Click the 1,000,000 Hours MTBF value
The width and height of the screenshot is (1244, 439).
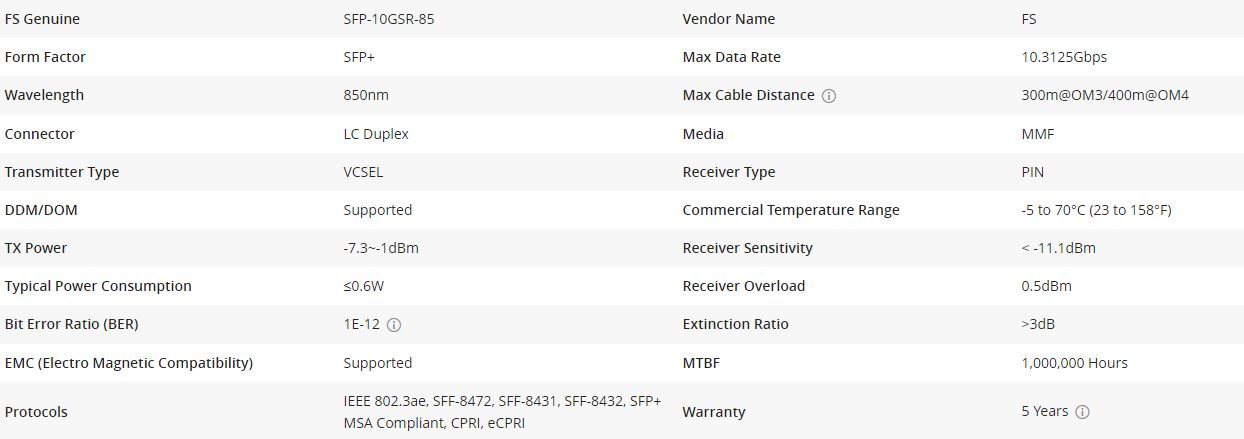click(1074, 363)
